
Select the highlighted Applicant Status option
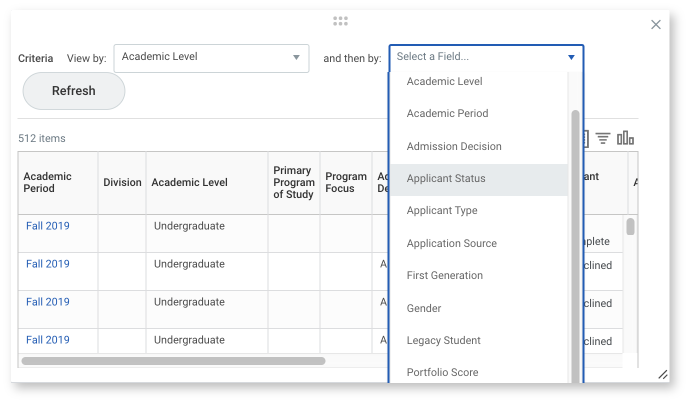479,178
